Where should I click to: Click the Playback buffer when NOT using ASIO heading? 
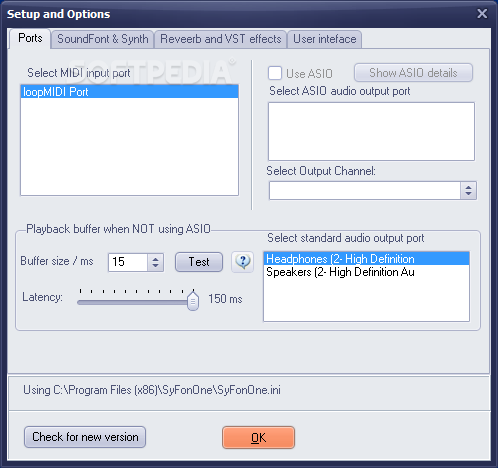tap(118, 229)
